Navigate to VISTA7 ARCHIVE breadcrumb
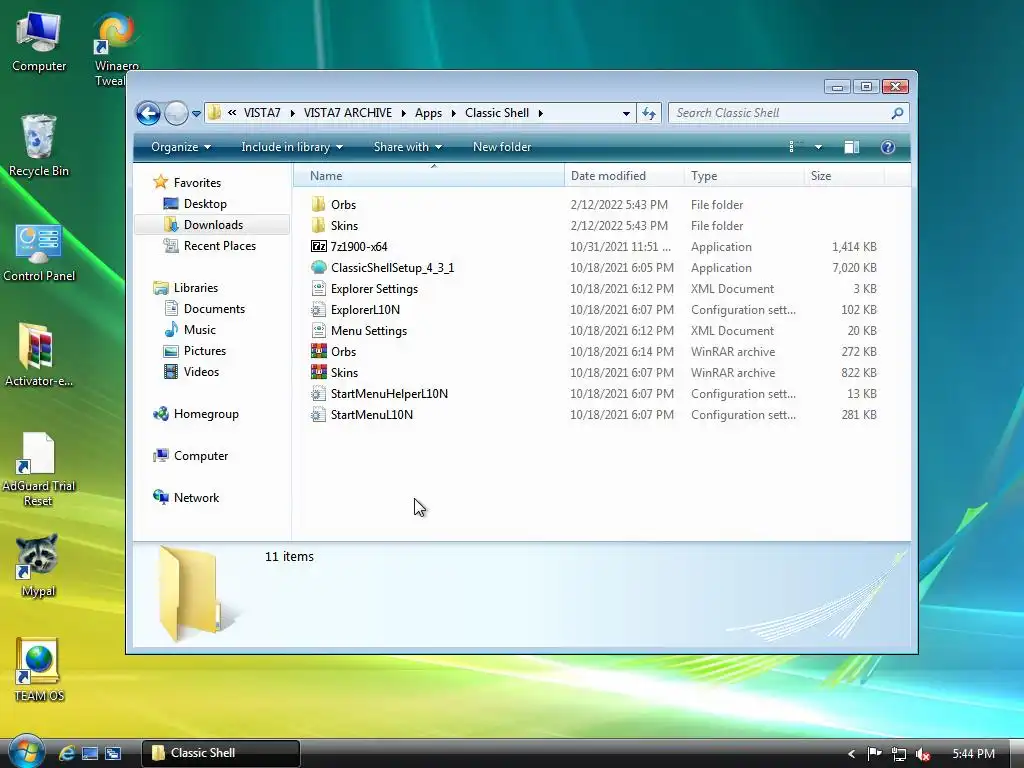This screenshot has height=768, width=1024. tap(347, 113)
